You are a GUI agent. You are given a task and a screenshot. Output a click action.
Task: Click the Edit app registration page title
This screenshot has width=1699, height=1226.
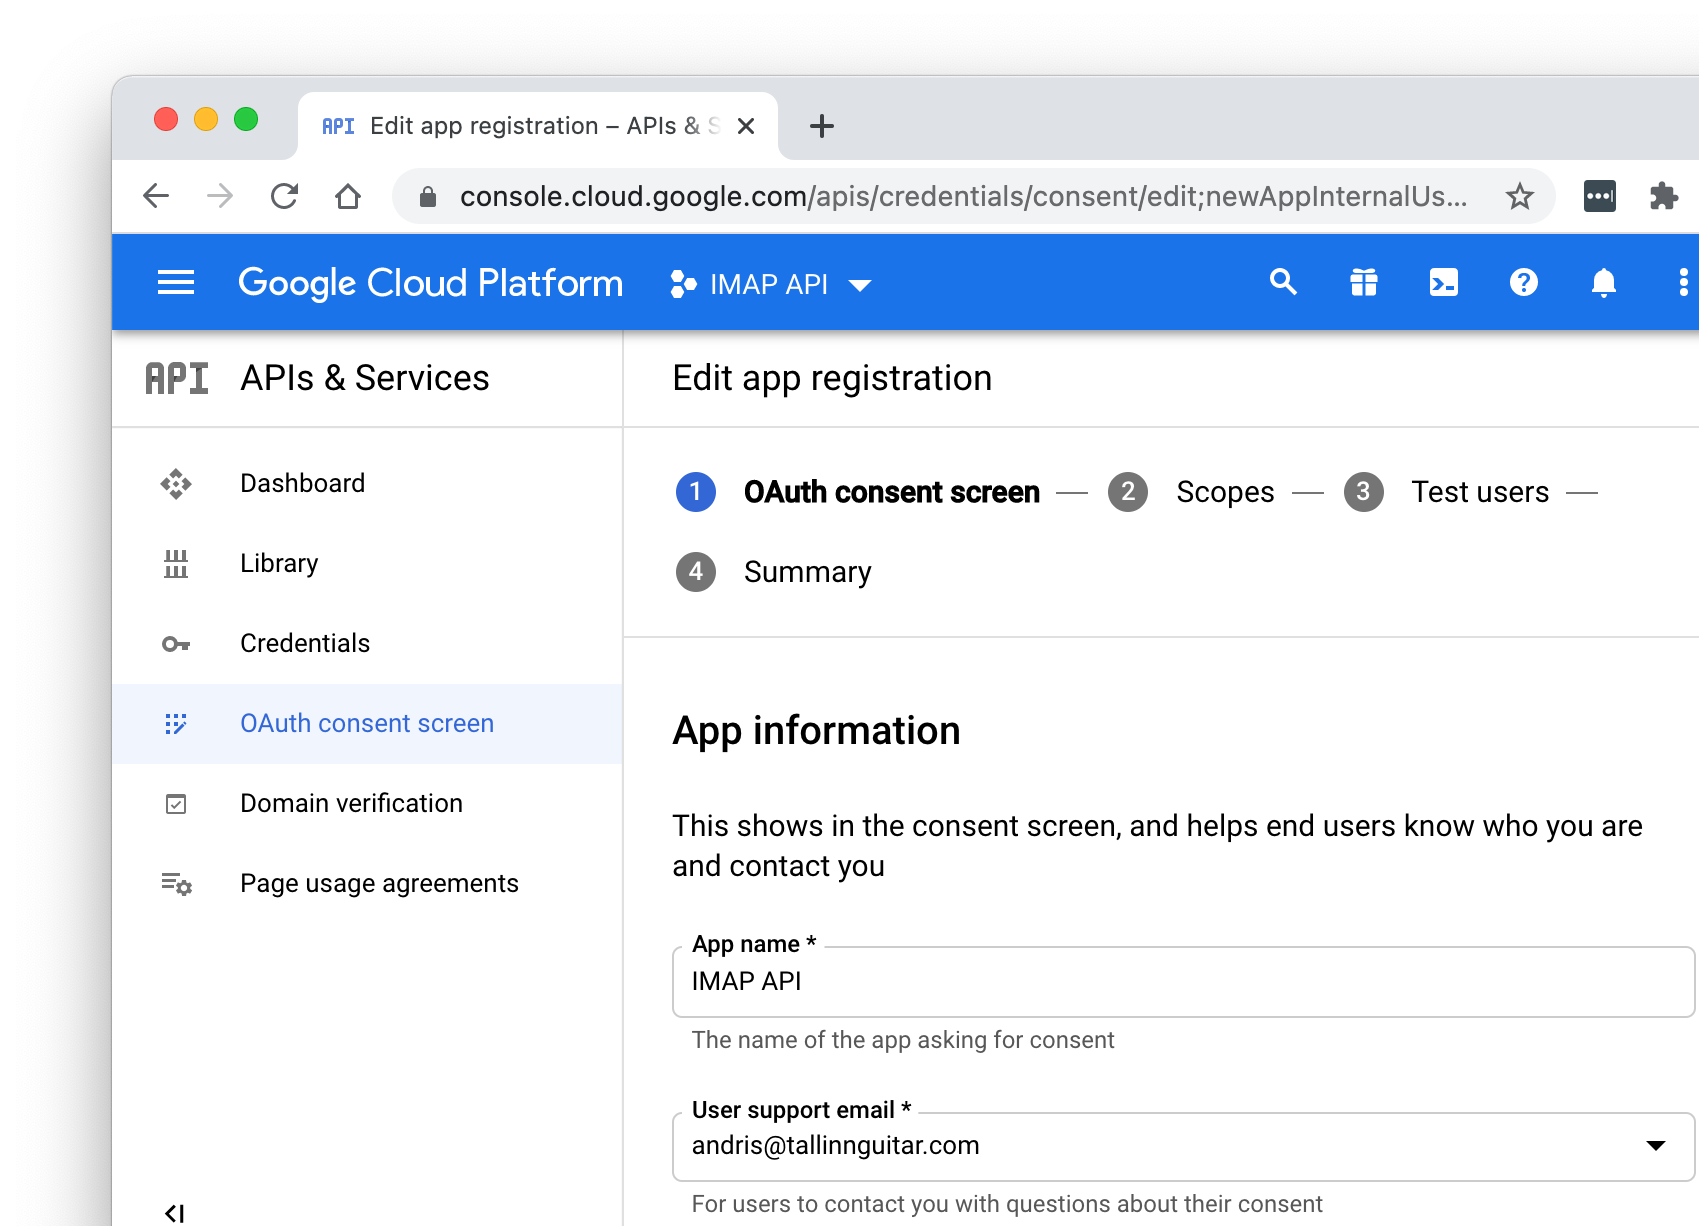[832, 378]
